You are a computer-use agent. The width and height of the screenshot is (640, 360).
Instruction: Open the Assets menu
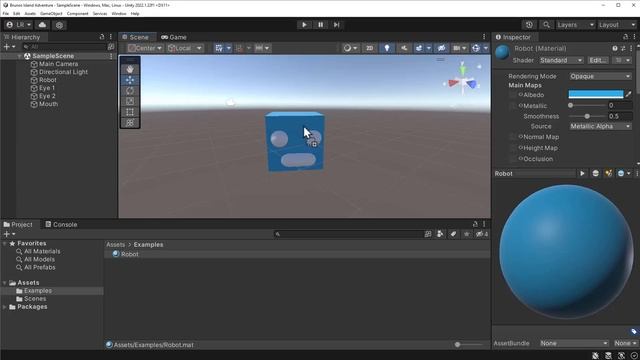(x=30, y=13)
